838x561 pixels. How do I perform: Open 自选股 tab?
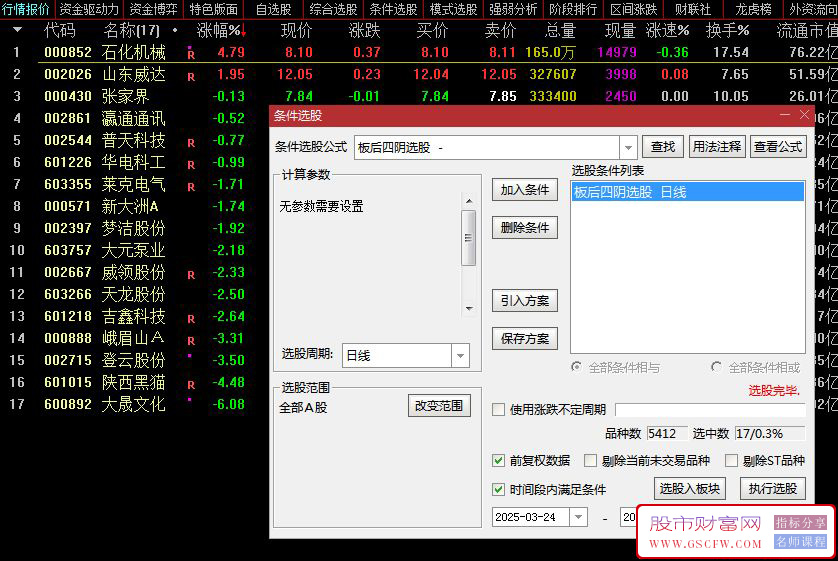point(273,9)
